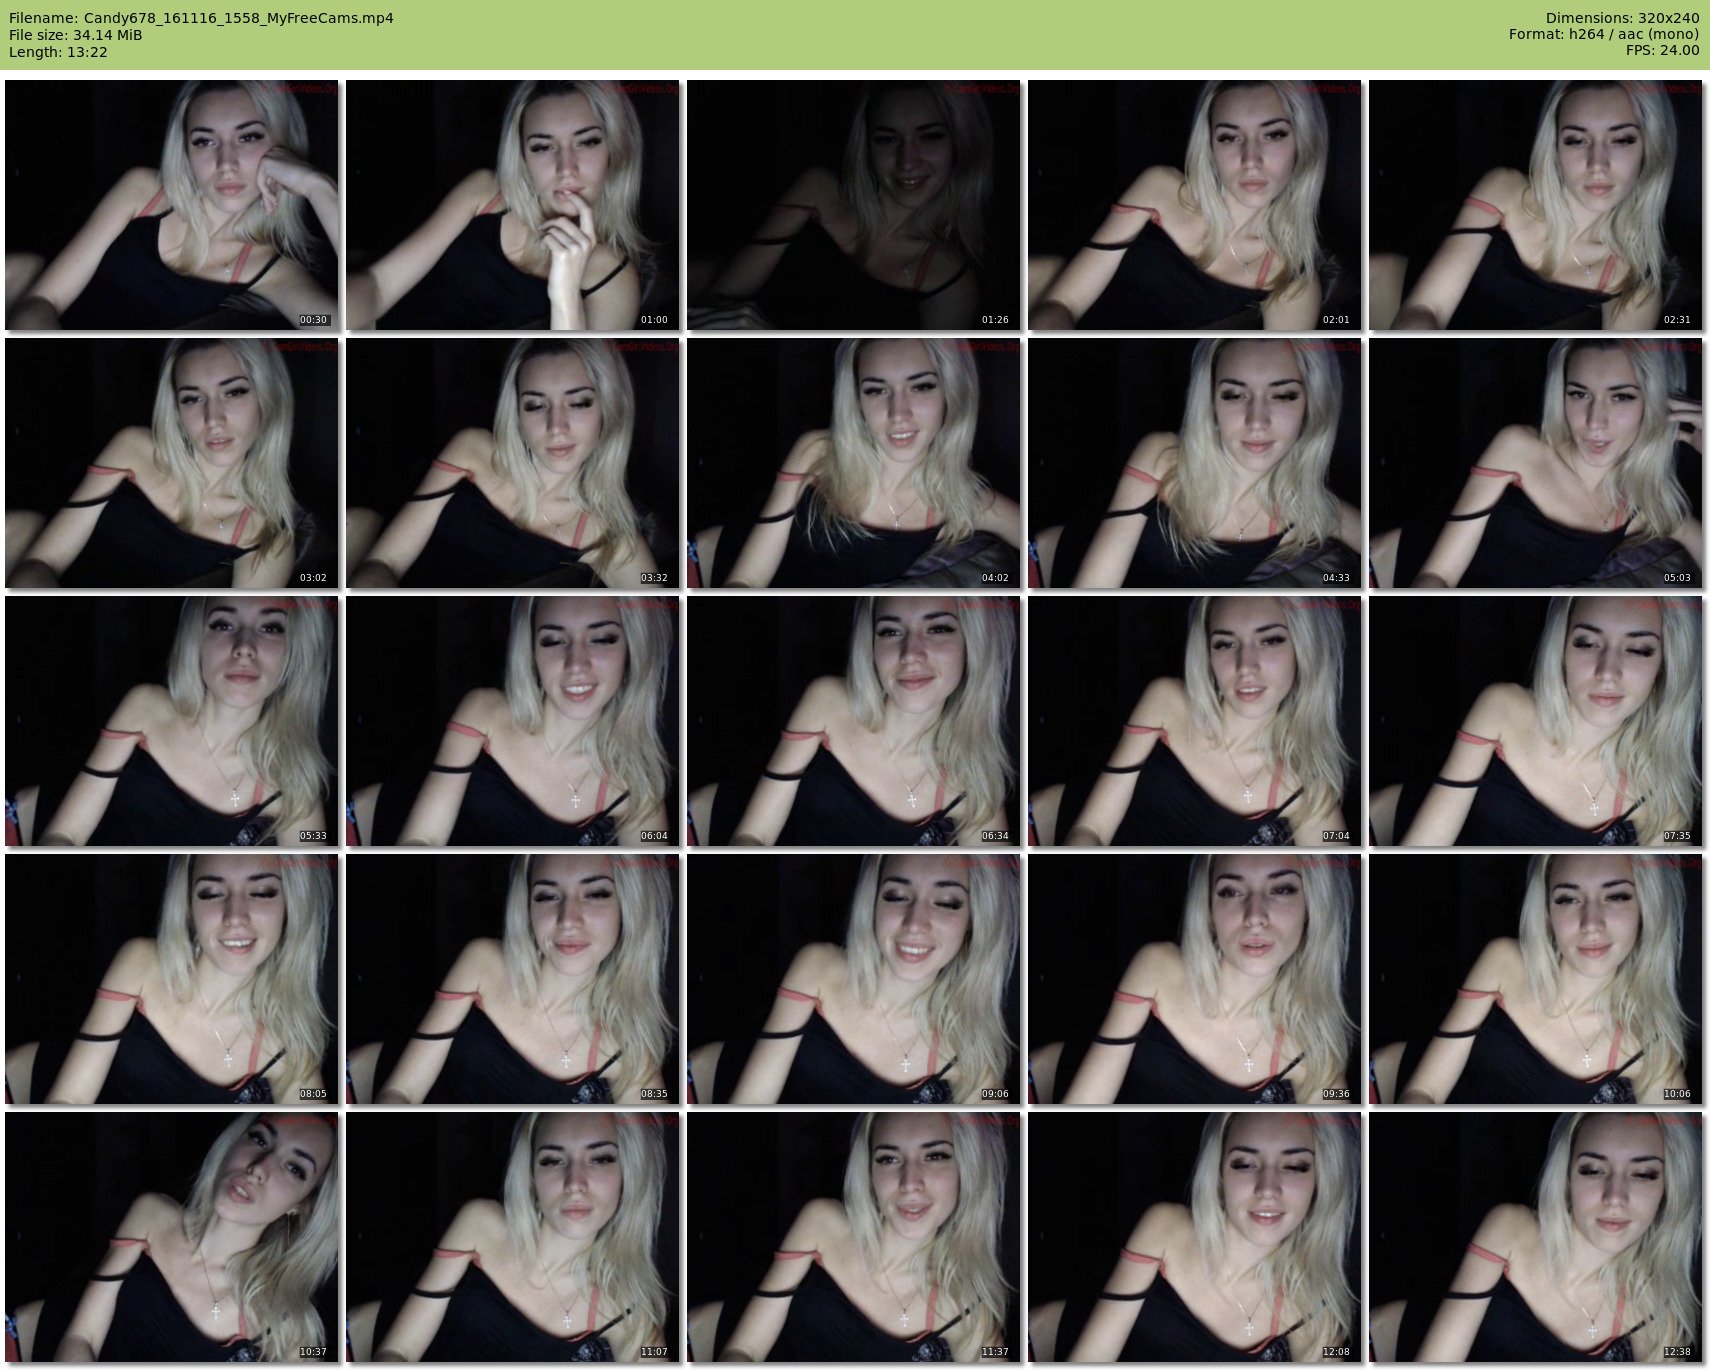Select the thumbnail stamped 00:30
The height and width of the screenshot is (1370, 1710).
pyautogui.click(x=172, y=205)
